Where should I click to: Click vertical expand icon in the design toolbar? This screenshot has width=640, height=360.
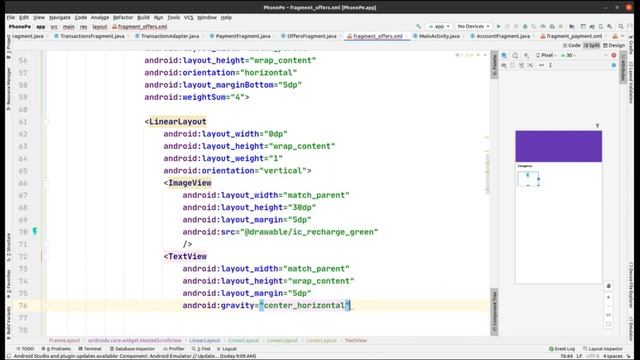pos(551,65)
